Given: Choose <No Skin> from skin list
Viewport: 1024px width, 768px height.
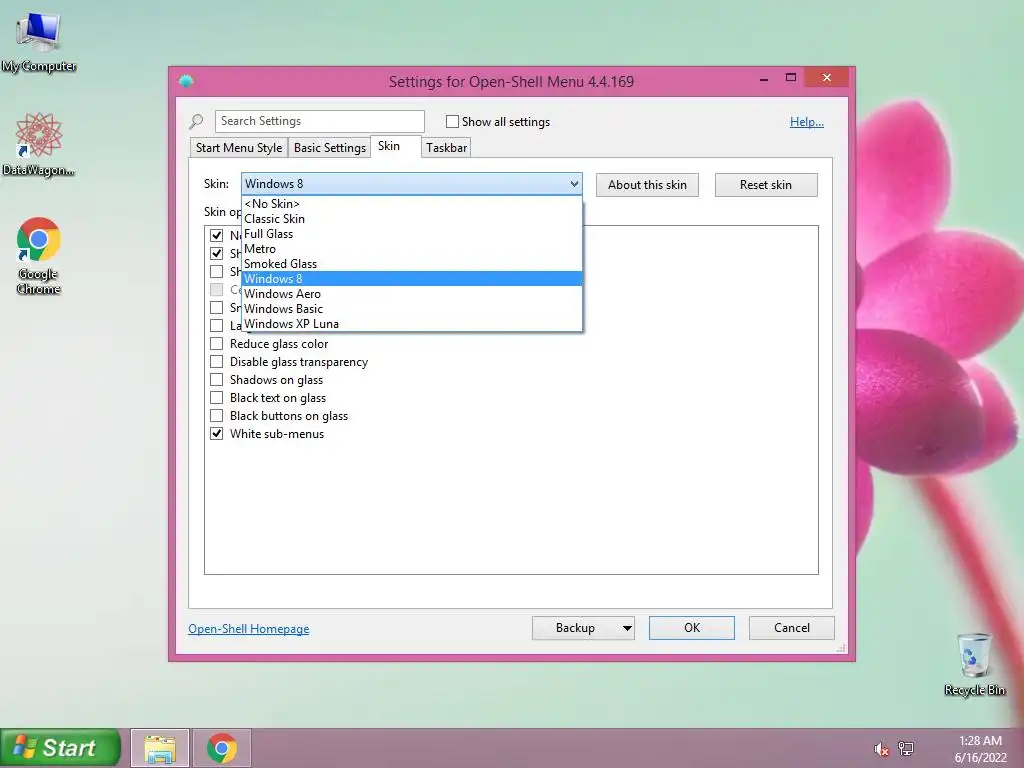Looking at the screenshot, I should 411,204.
